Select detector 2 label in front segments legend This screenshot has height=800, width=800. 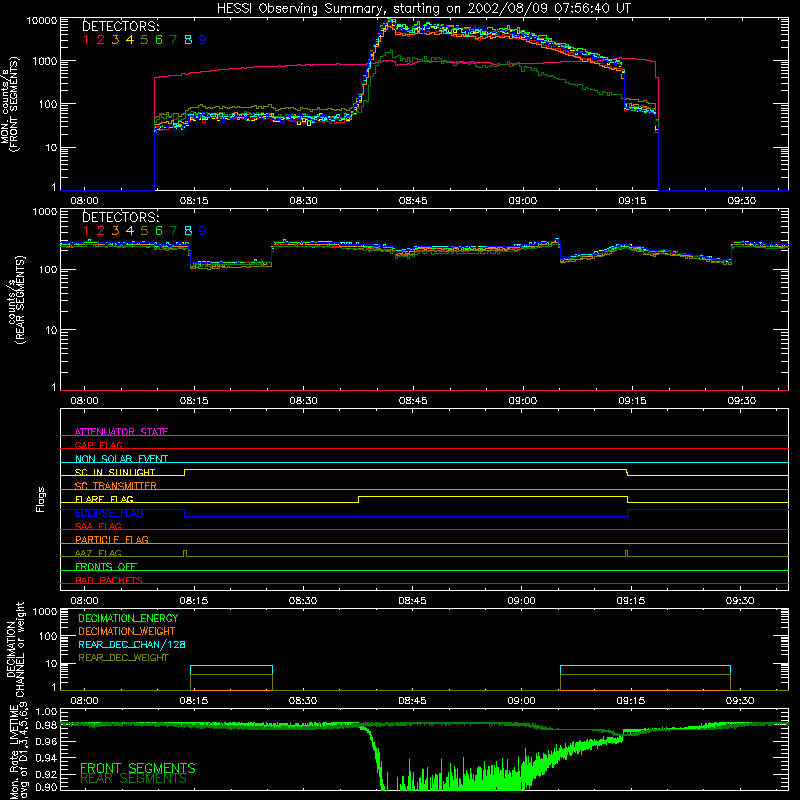[101, 40]
